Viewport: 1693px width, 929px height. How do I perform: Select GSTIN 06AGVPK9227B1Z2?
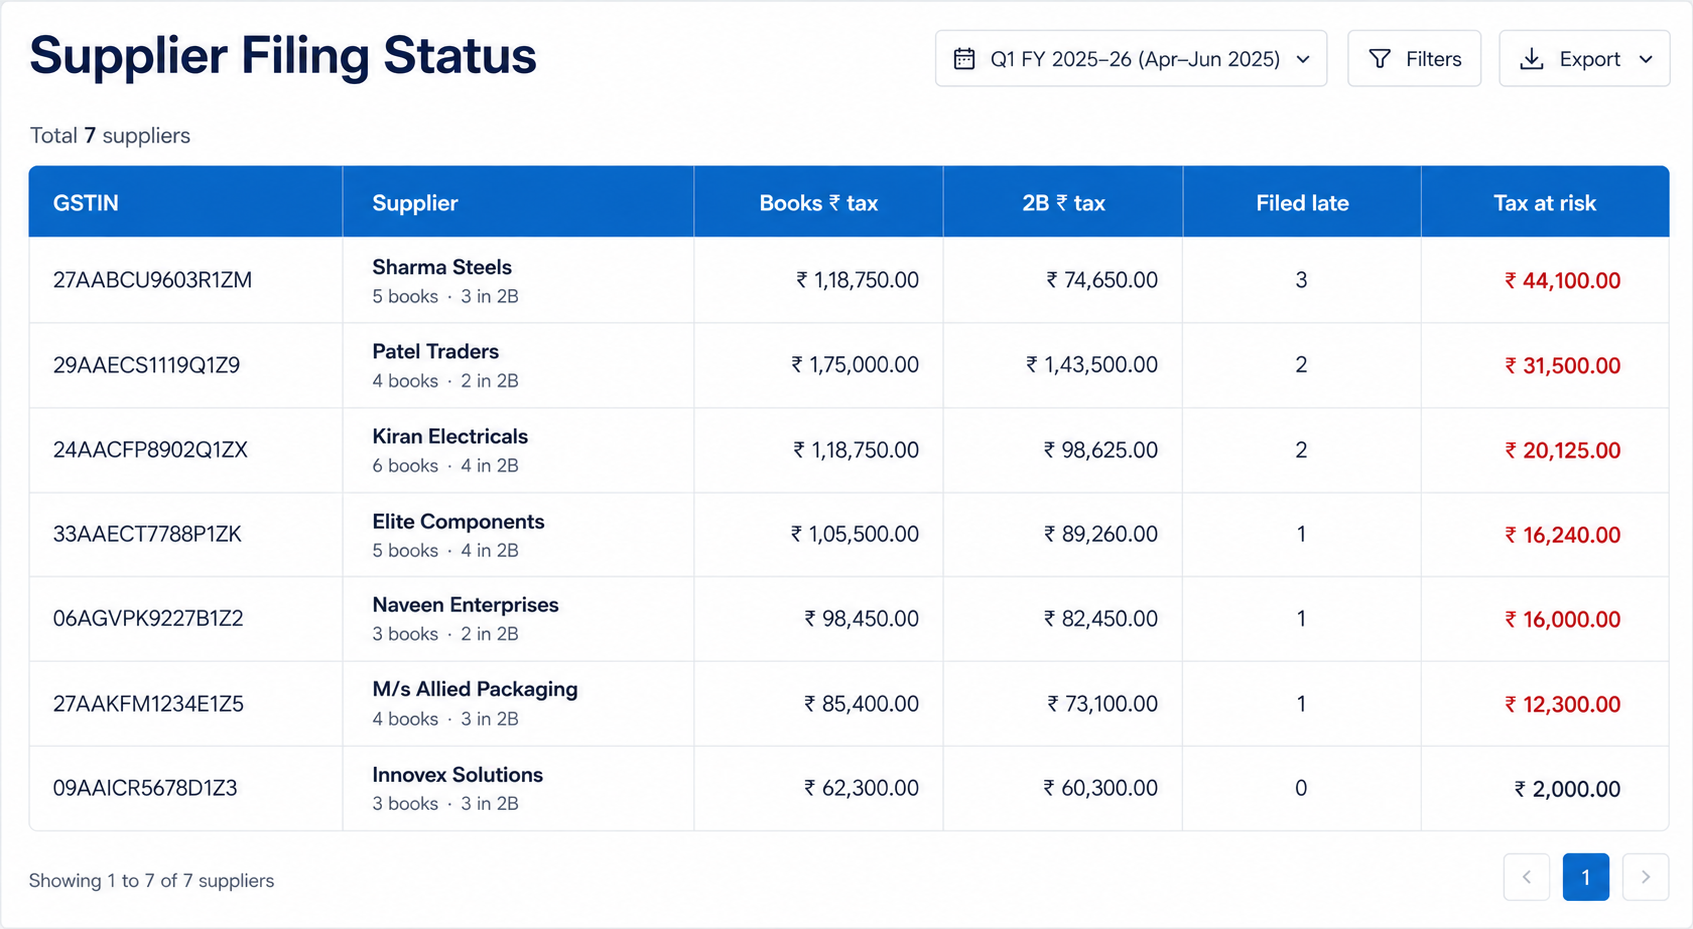148,618
